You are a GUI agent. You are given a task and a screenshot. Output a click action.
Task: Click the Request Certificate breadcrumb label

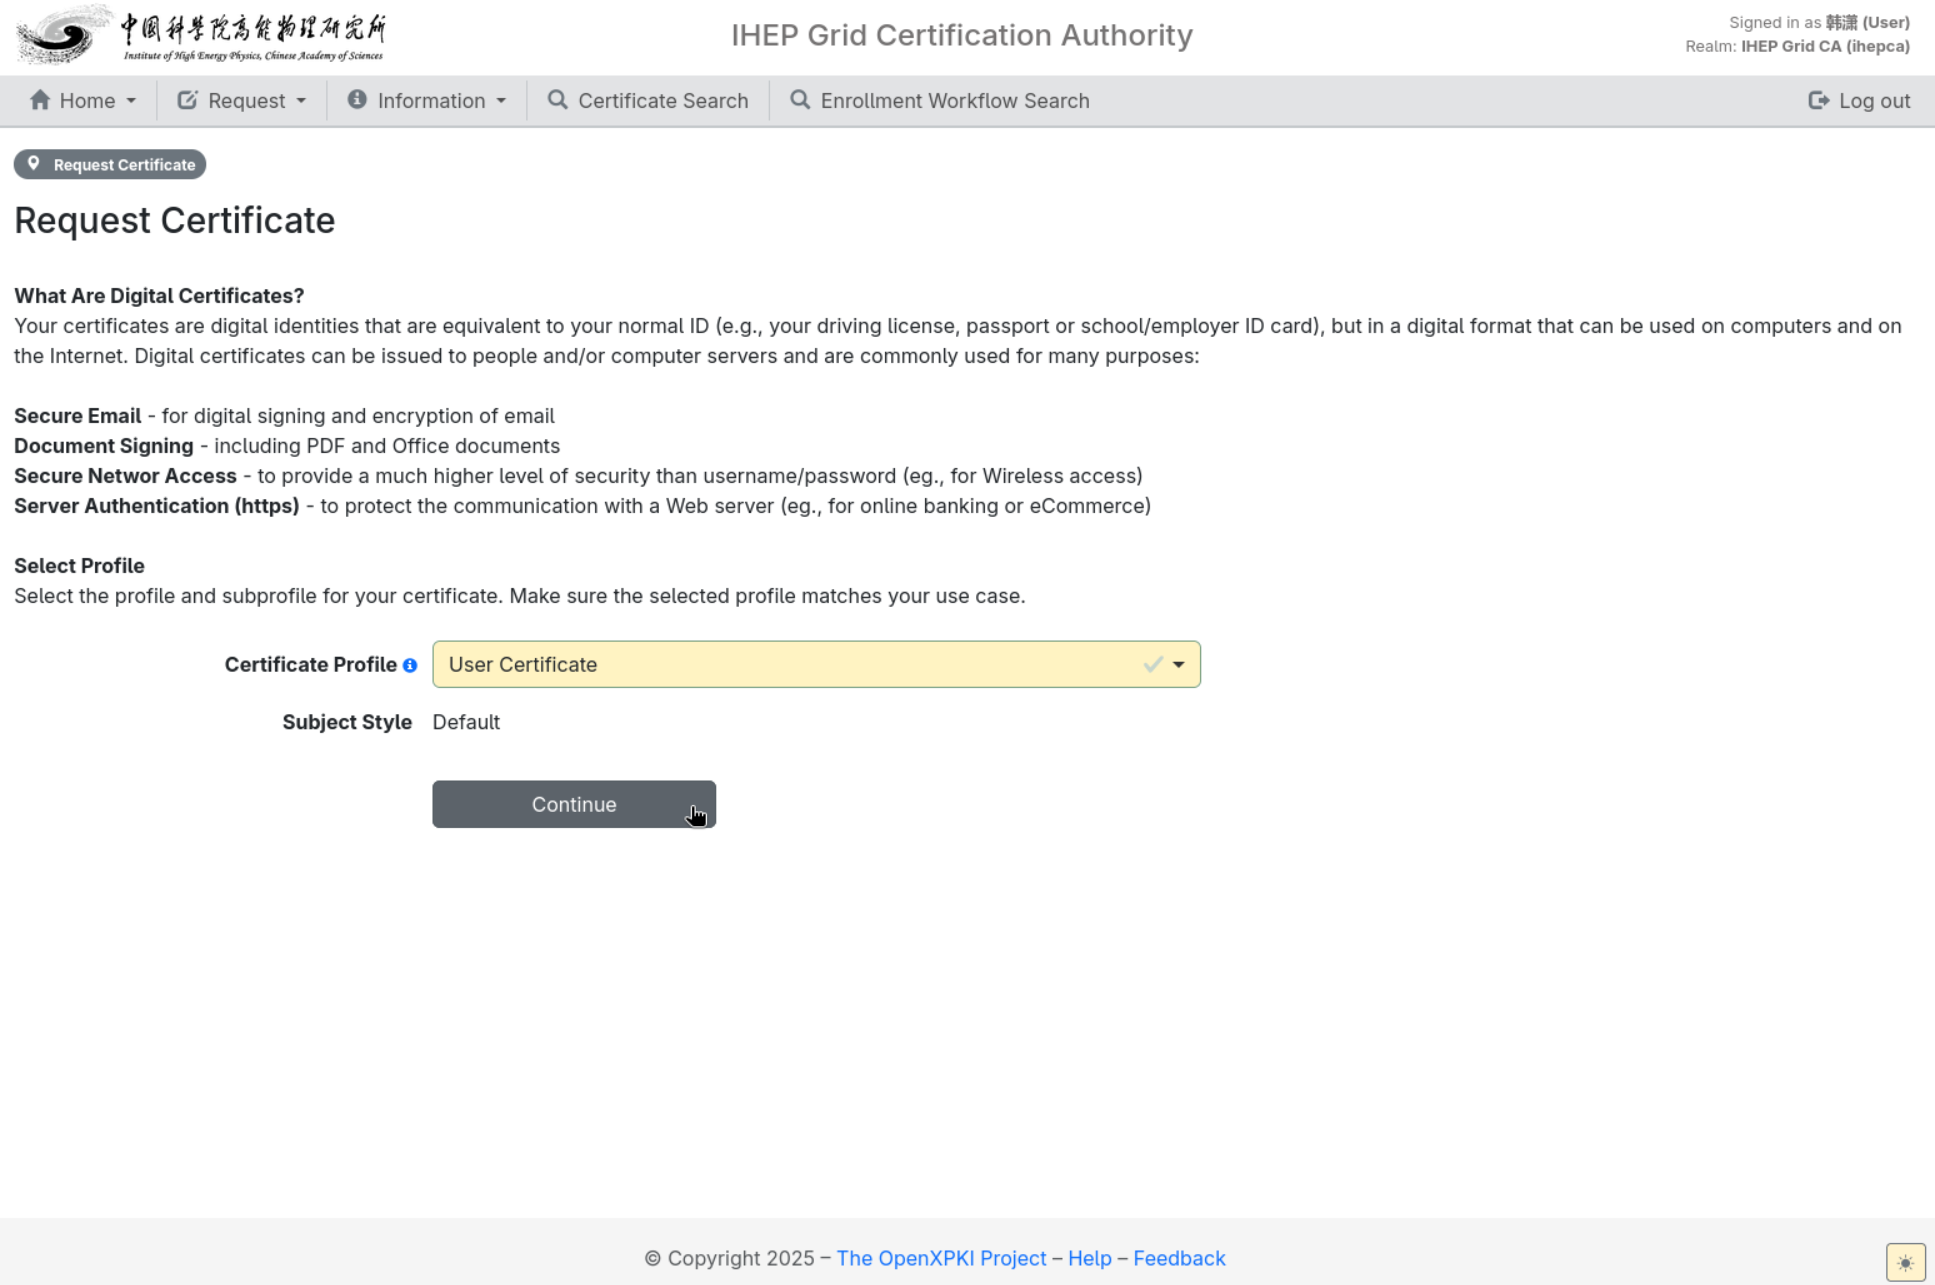(x=125, y=164)
